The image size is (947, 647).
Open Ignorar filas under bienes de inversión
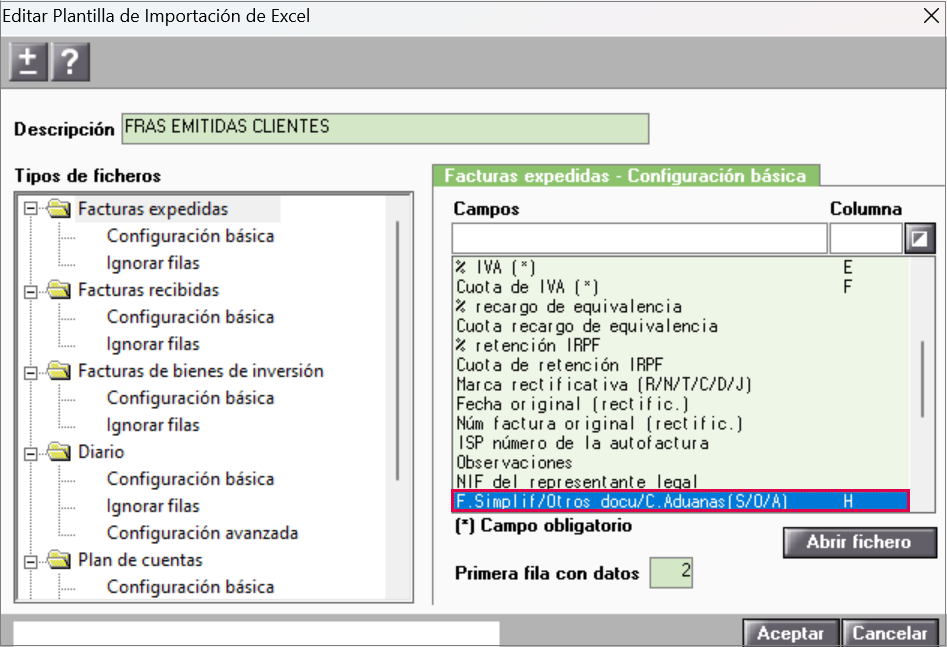(153, 425)
